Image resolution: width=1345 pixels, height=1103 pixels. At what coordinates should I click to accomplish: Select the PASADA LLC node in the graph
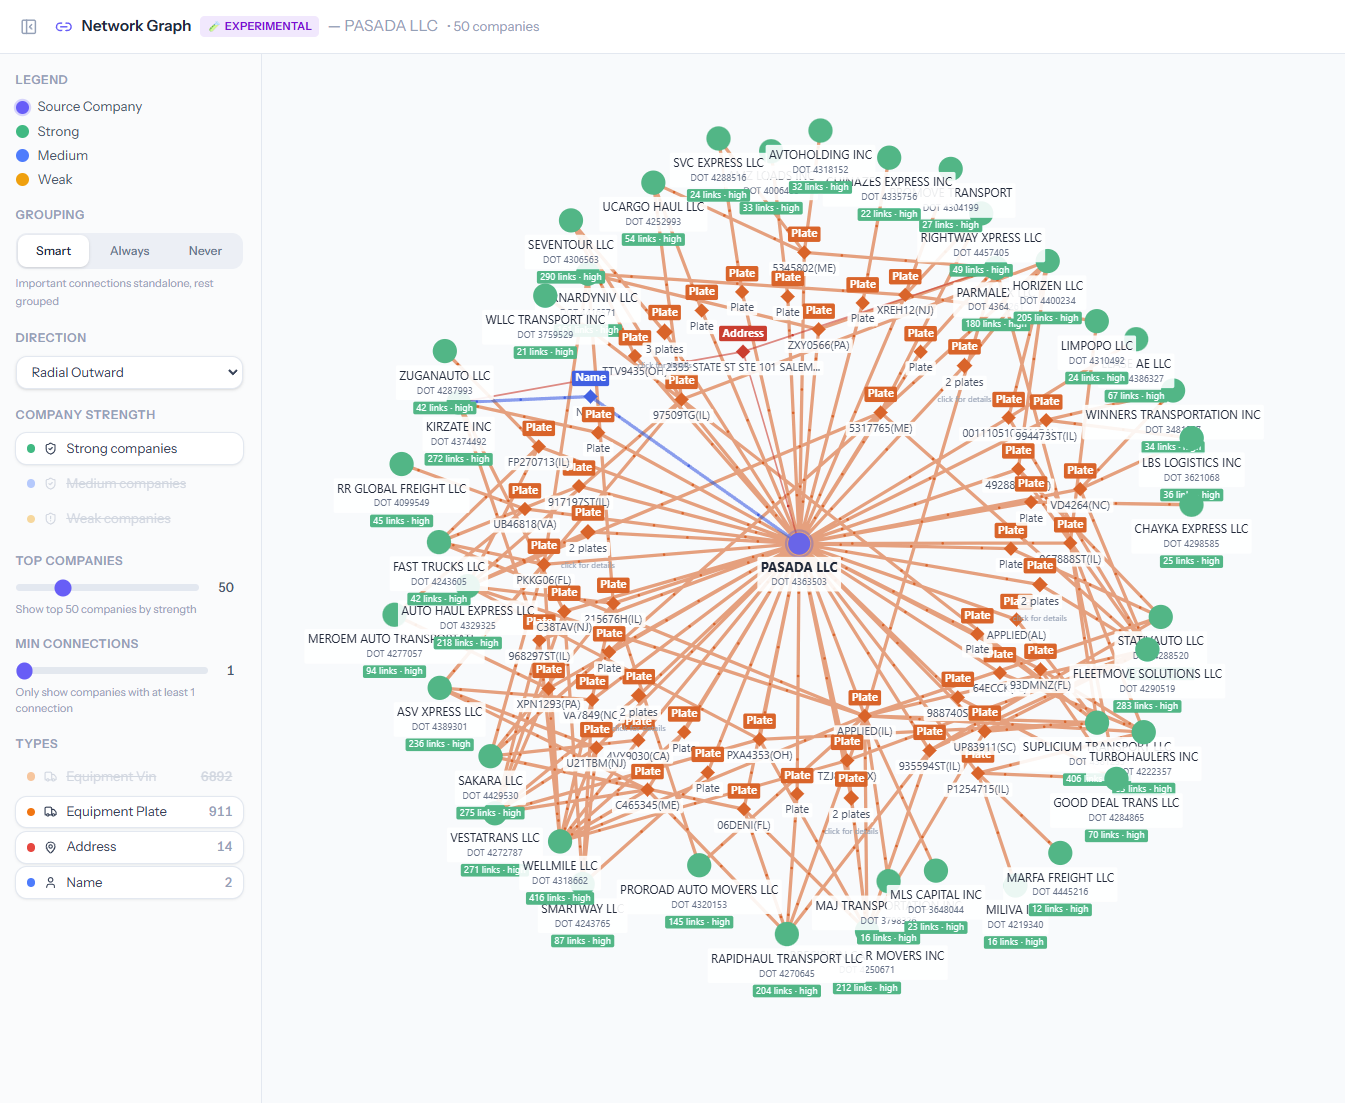coord(798,543)
